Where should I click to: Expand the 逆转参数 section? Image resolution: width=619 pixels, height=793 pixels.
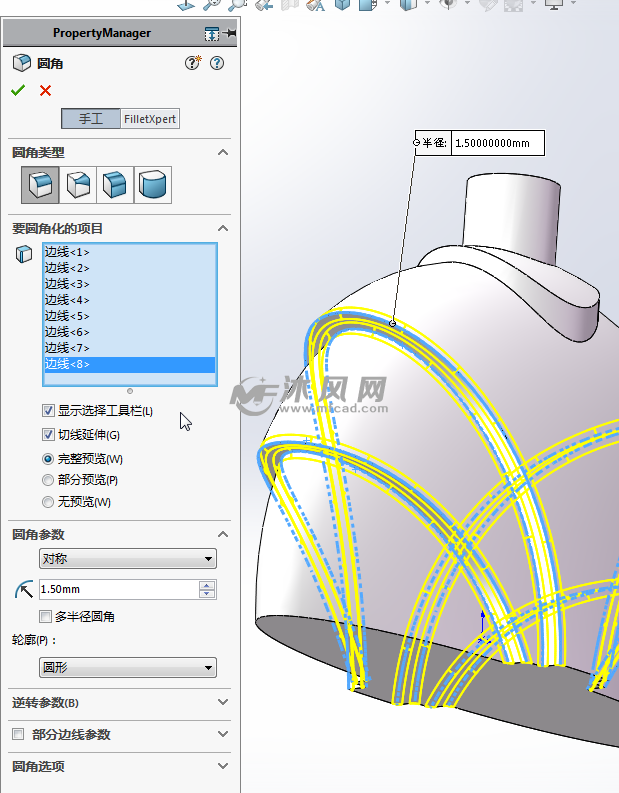[223, 702]
